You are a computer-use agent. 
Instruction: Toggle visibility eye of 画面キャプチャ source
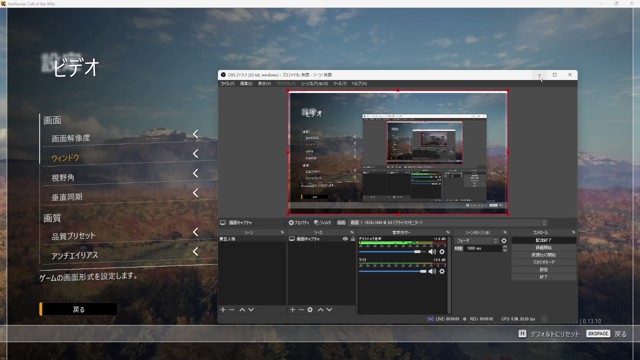pyautogui.click(x=345, y=239)
